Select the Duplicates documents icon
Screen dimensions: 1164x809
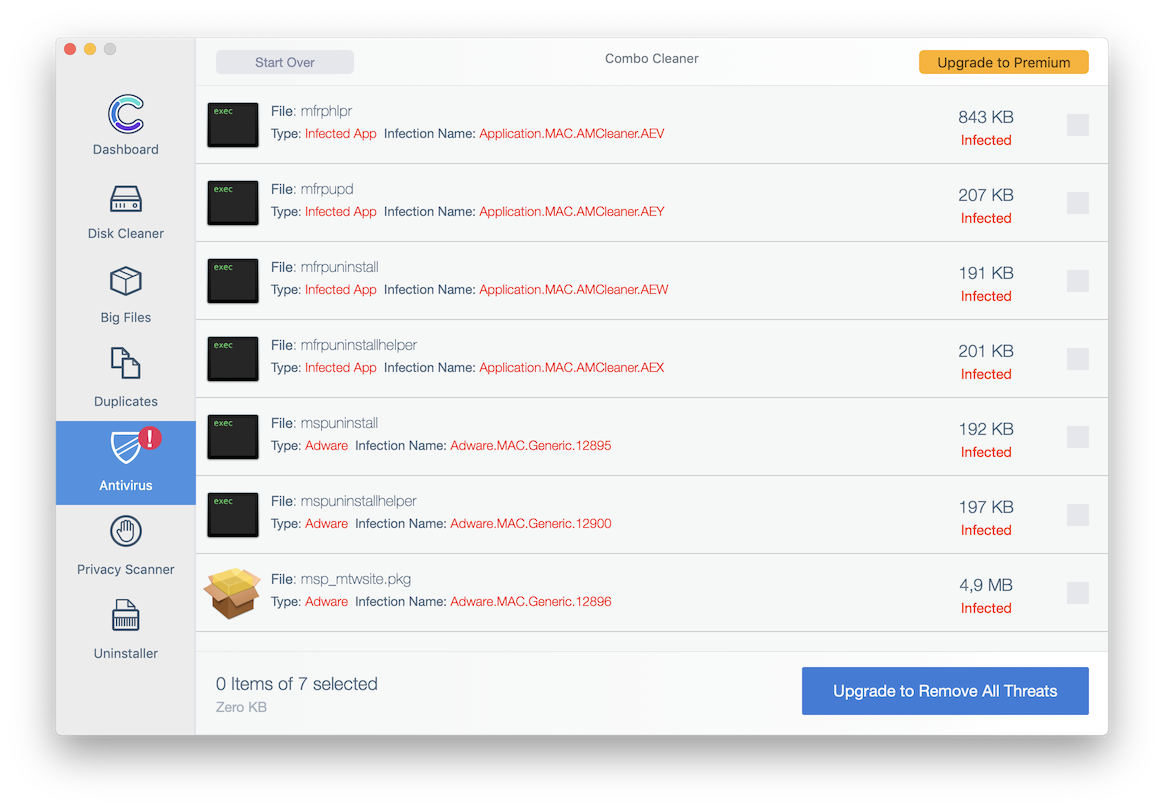(x=126, y=364)
